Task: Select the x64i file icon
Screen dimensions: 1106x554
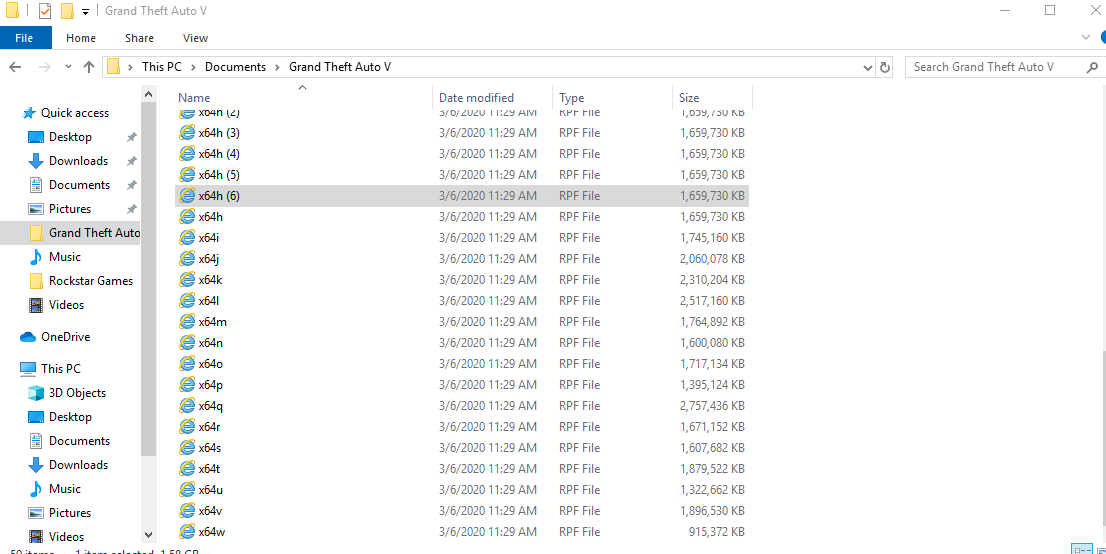Action: pos(187,238)
